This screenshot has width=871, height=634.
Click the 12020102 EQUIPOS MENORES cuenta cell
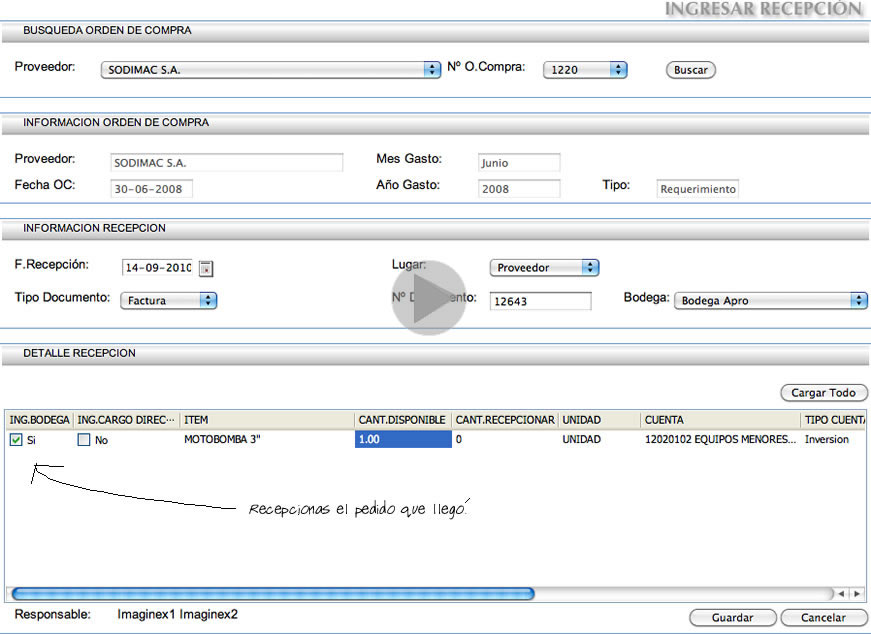pos(720,440)
